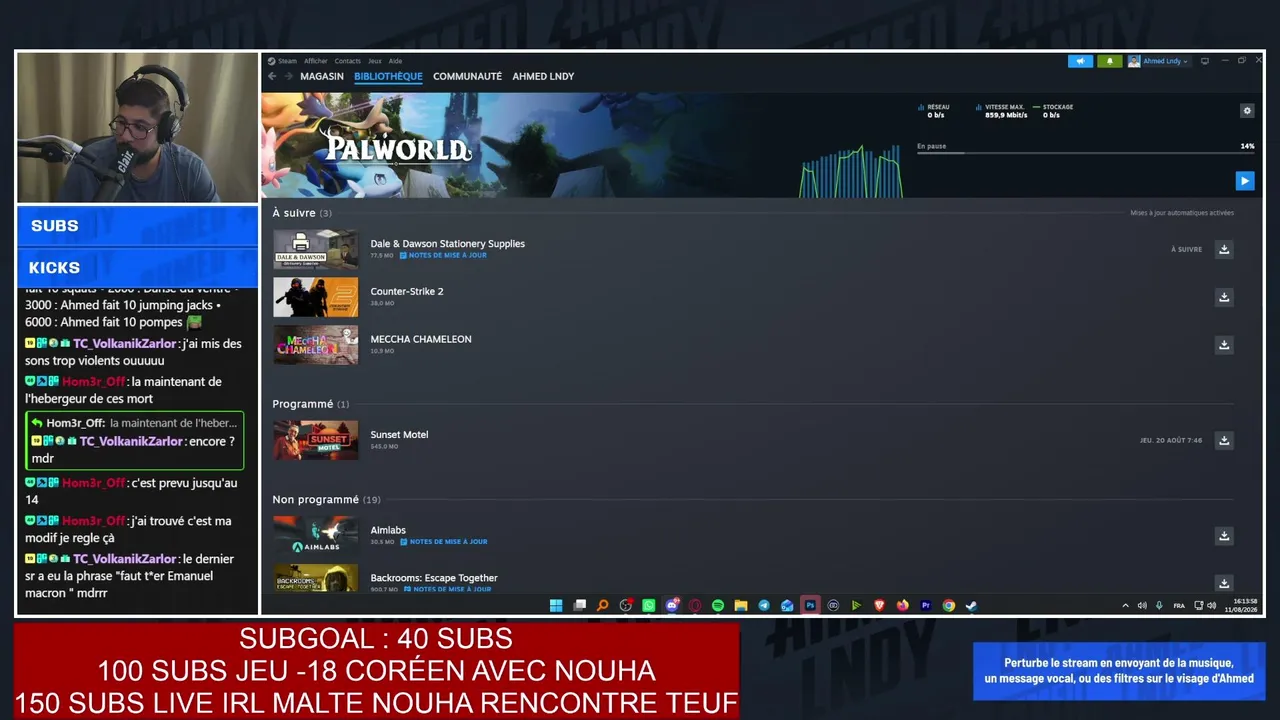Open WhatsApp from the taskbar
1280x720 pixels.
pos(649,605)
